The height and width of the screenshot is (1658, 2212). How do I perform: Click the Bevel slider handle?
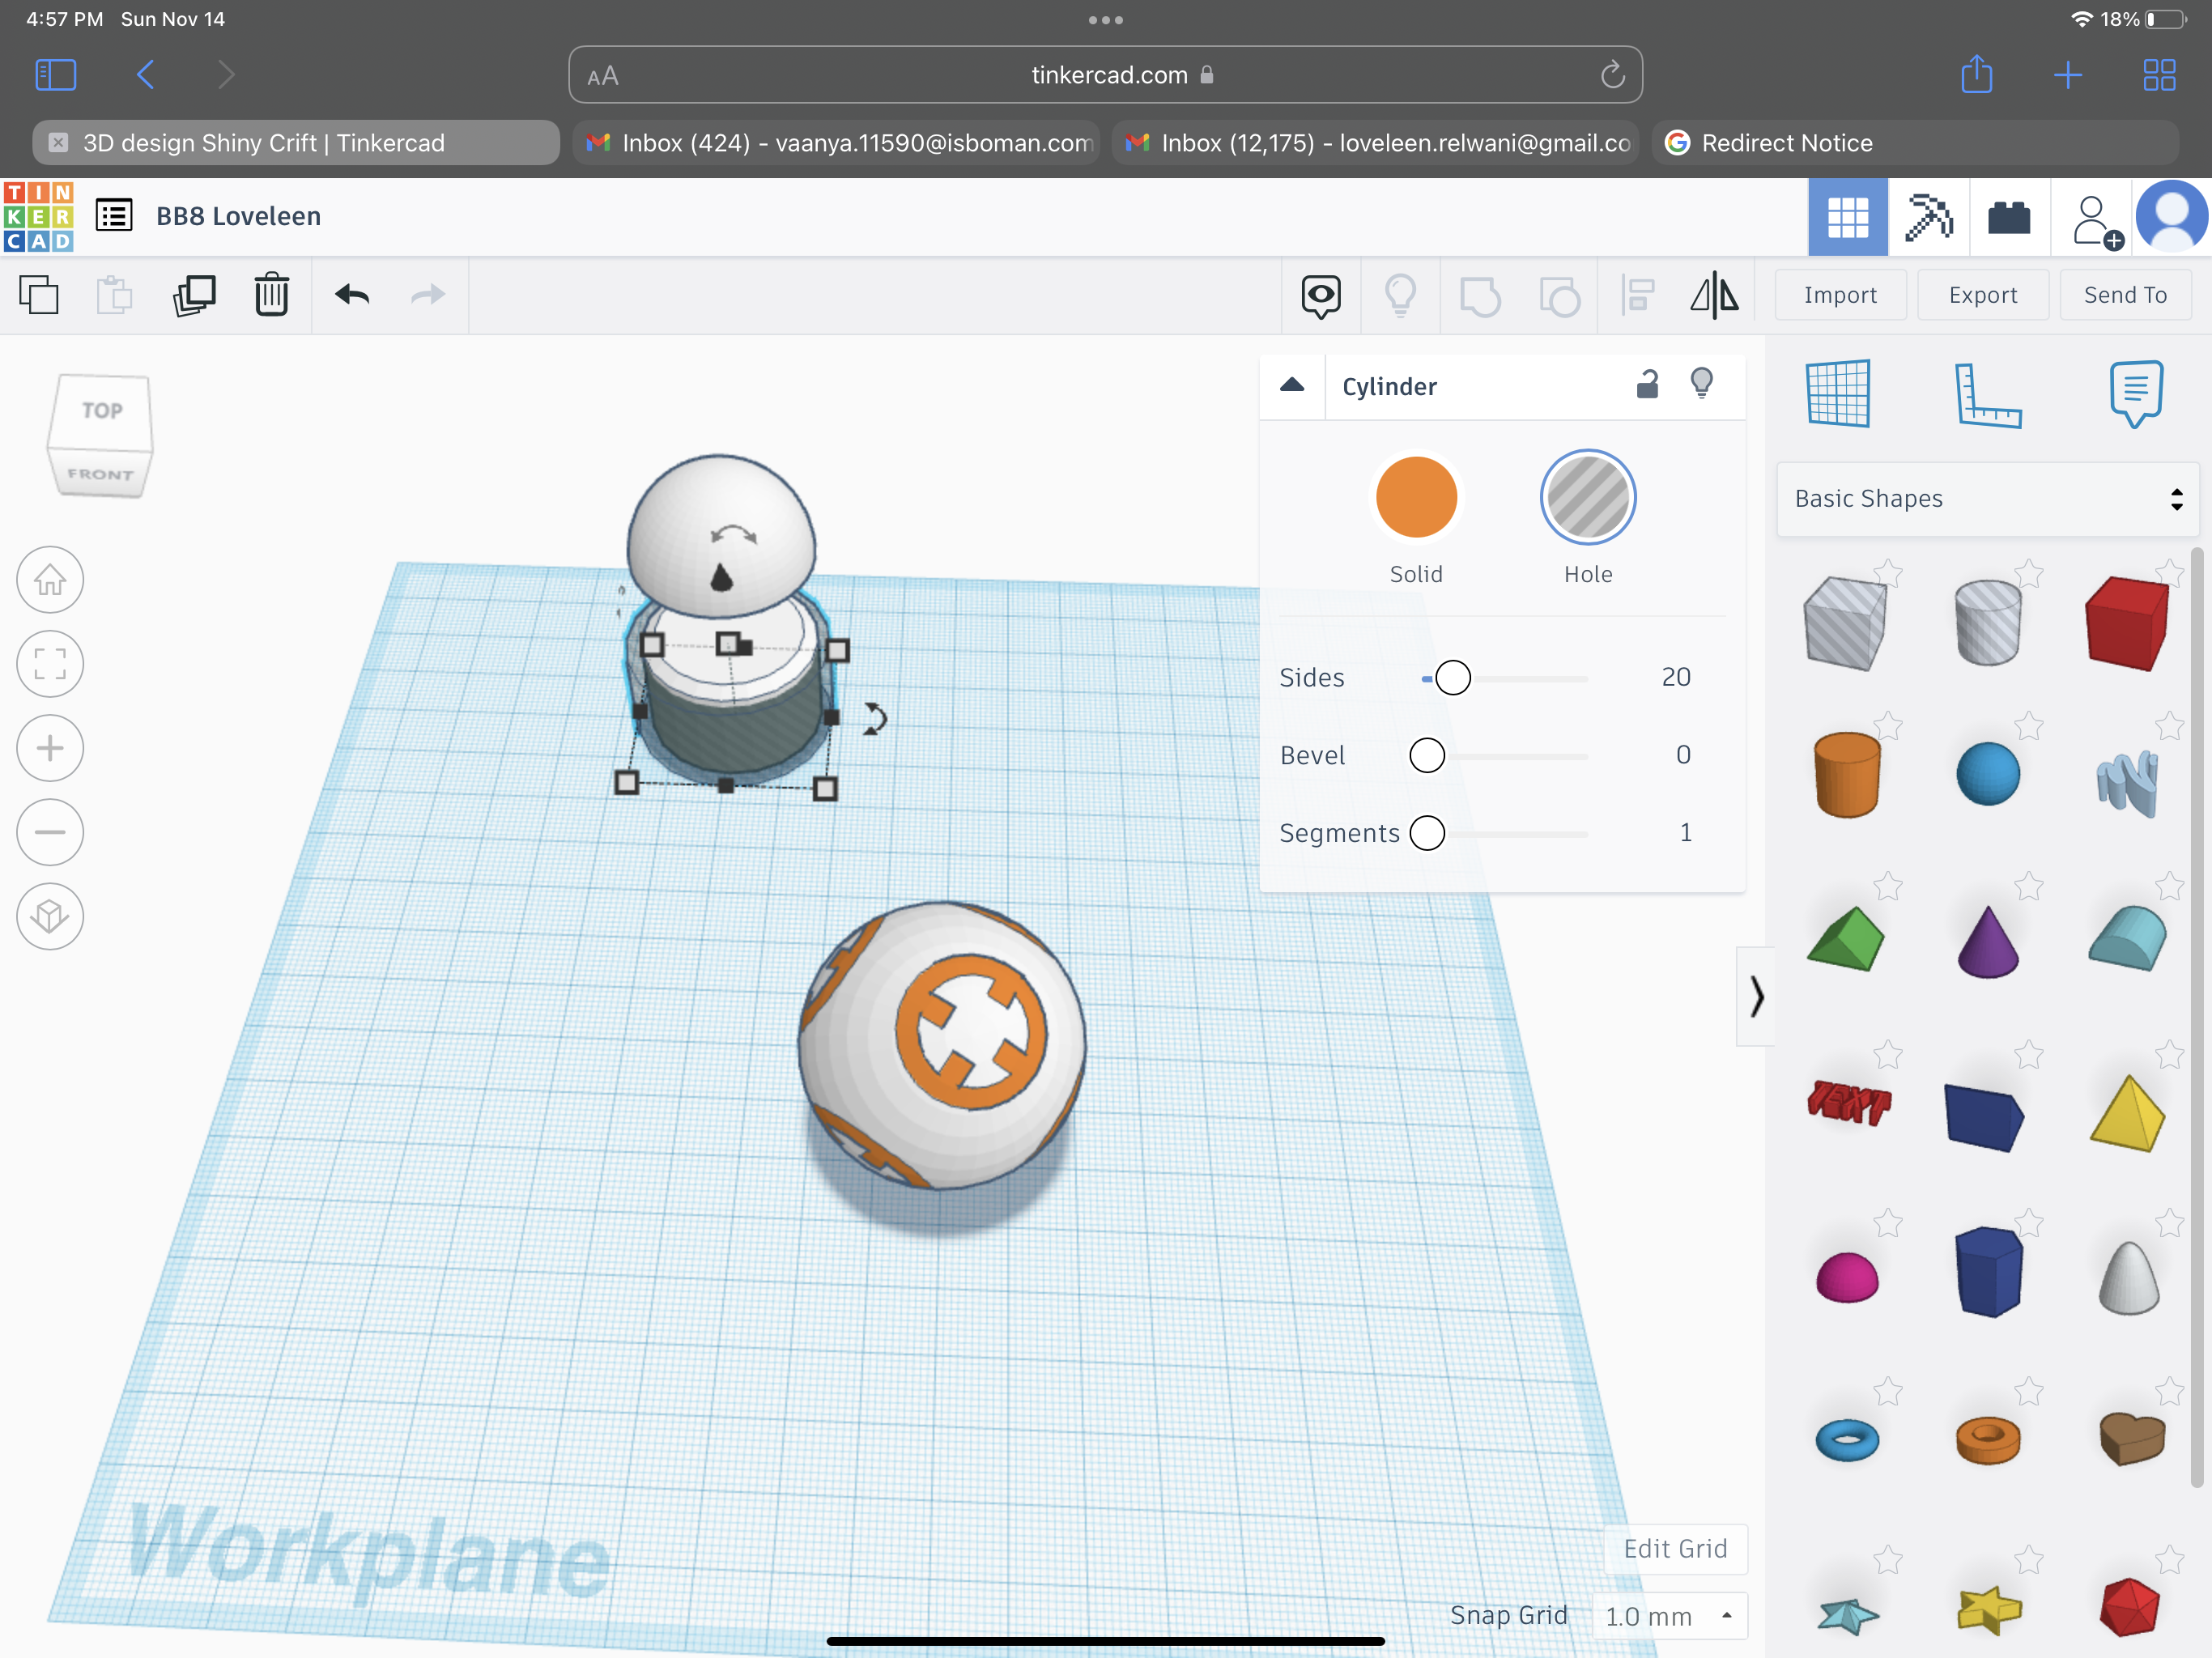(1427, 756)
